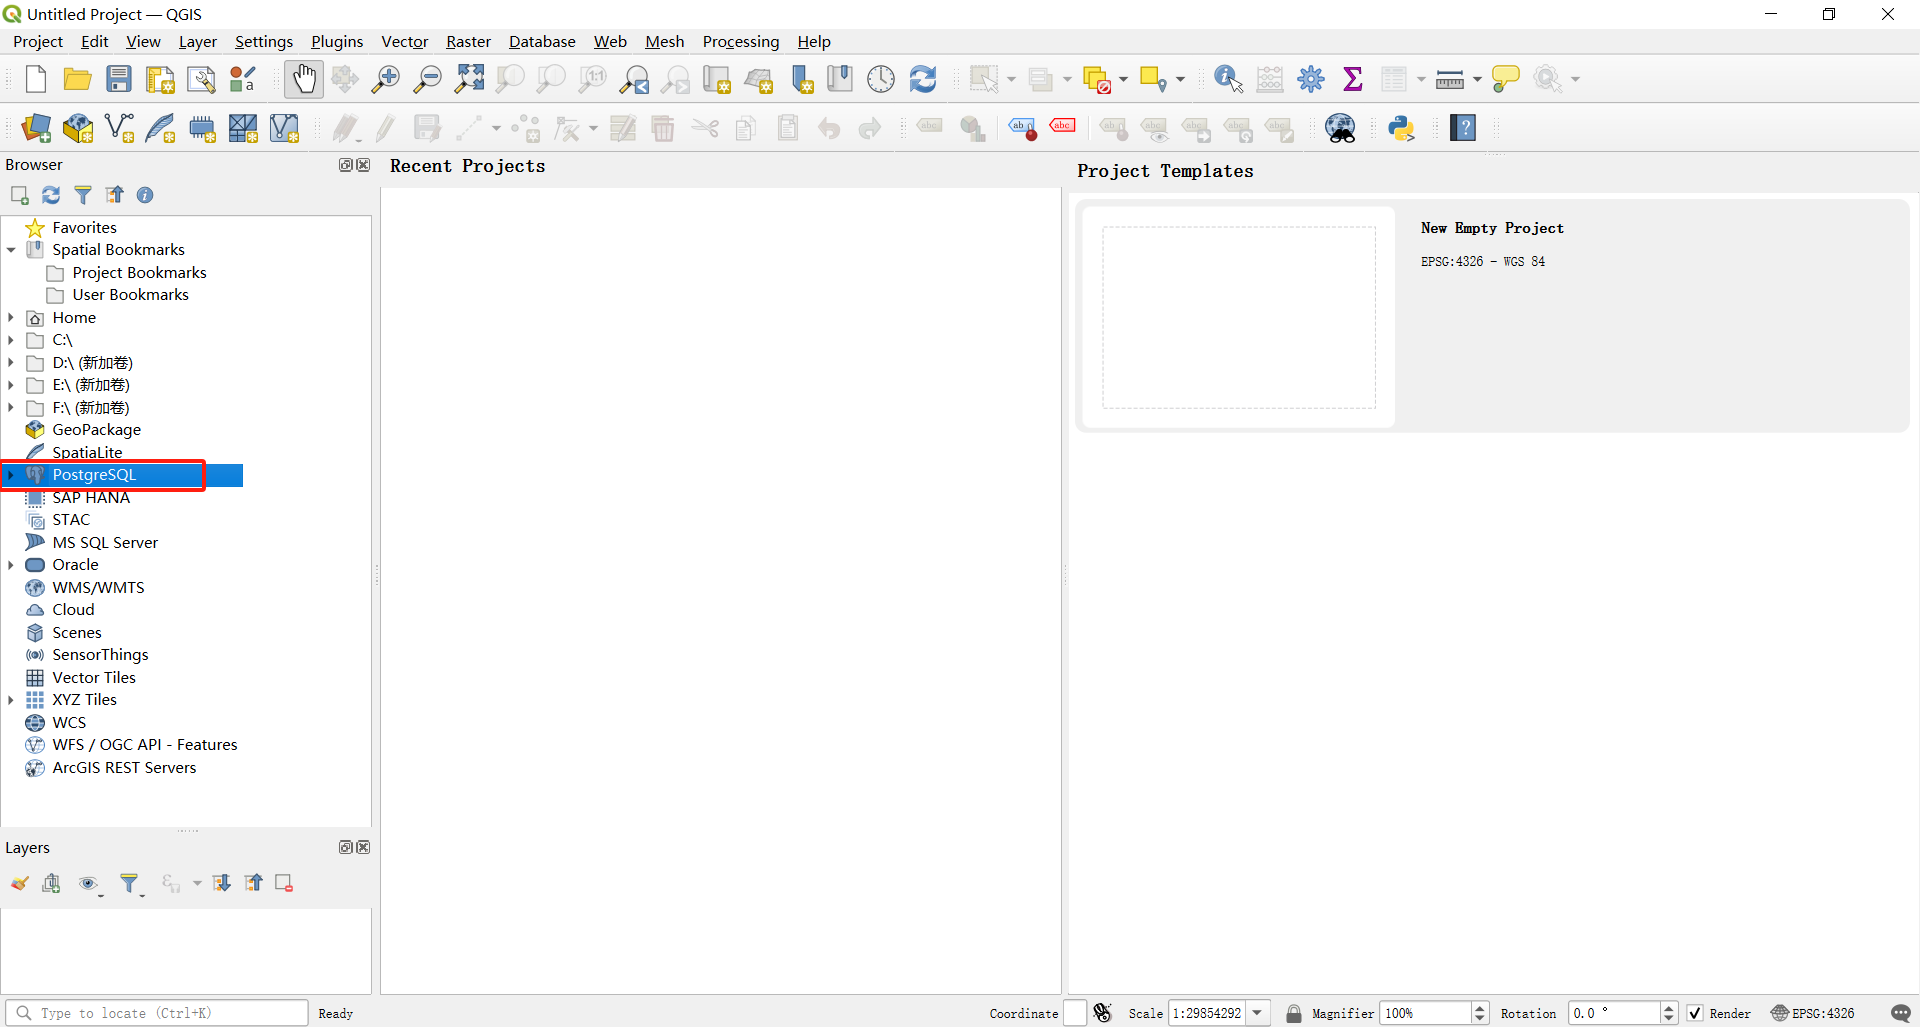Open the Temporal Controller panel
This screenshot has width=1920, height=1027.
pos(881,79)
